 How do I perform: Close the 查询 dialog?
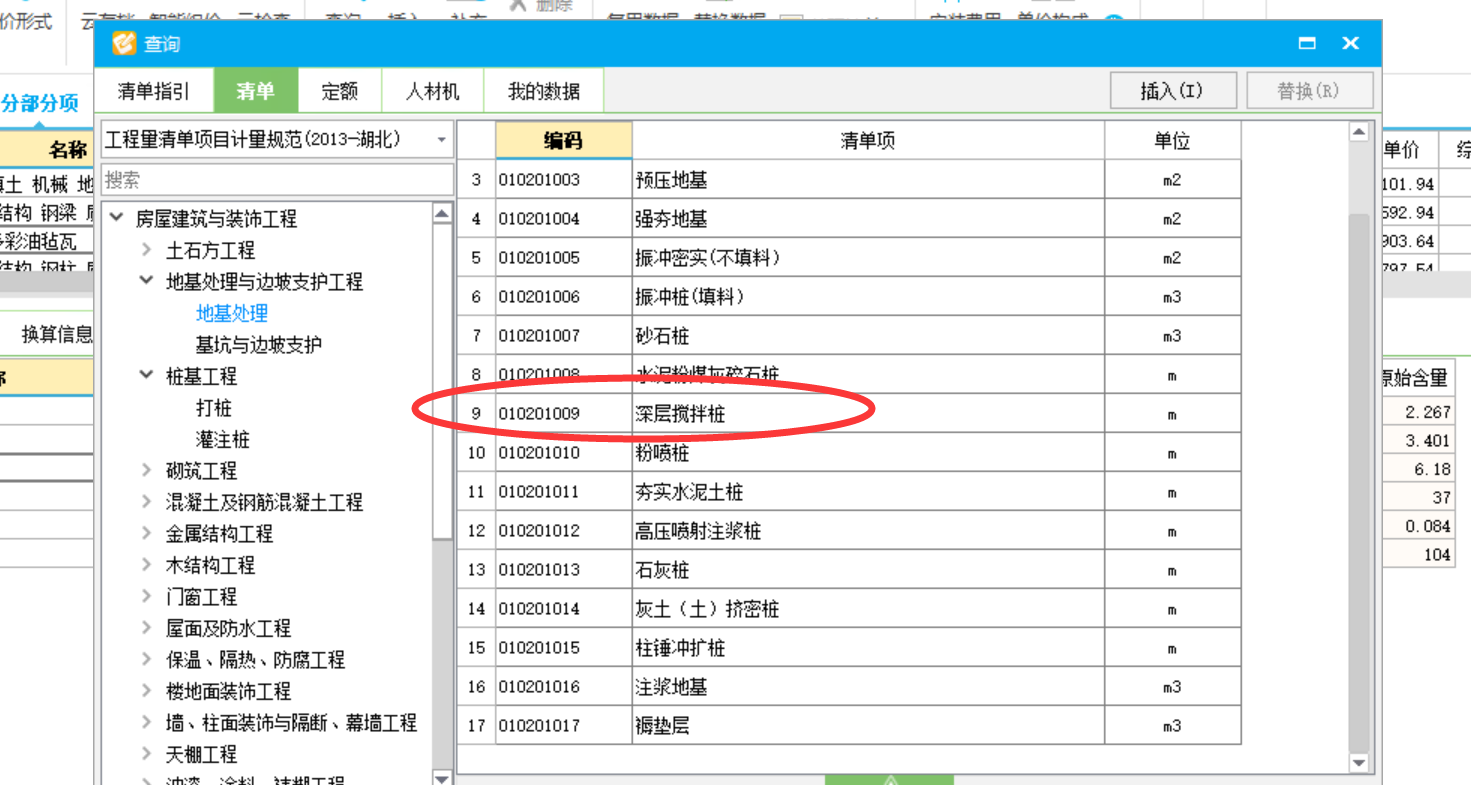tap(1350, 43)
